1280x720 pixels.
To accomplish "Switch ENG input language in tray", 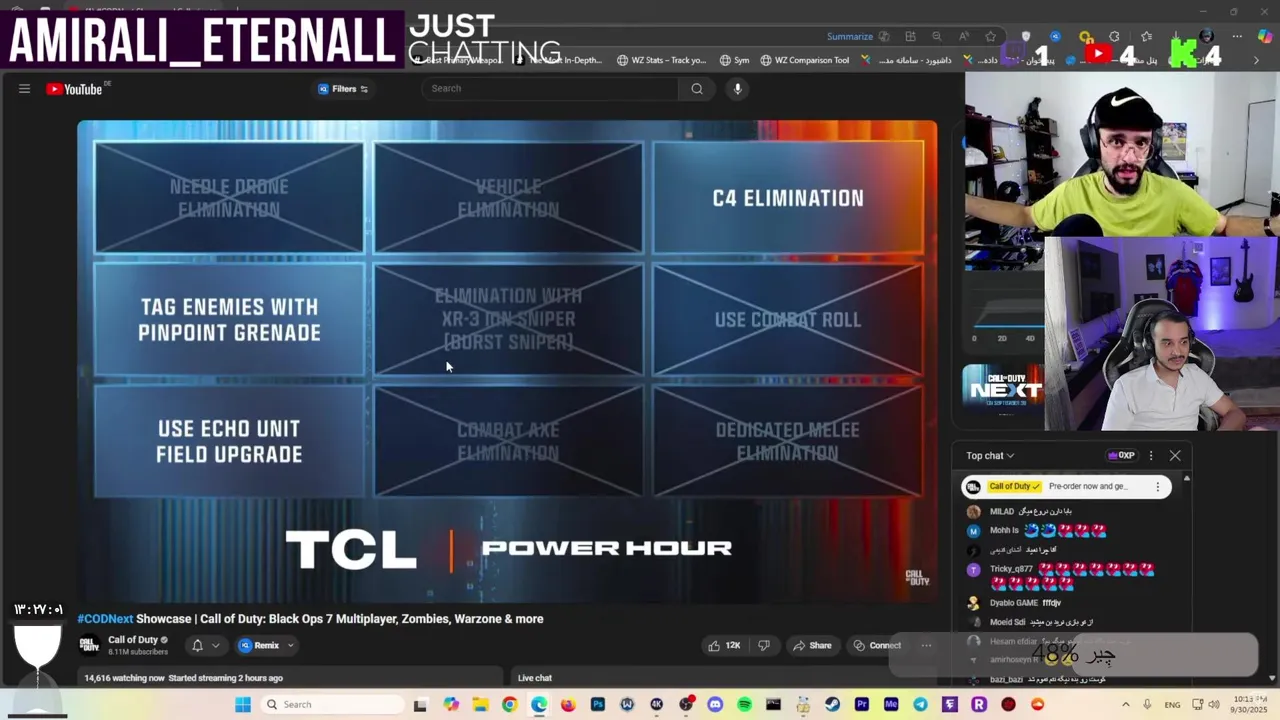I will [x=1172, y=704].
